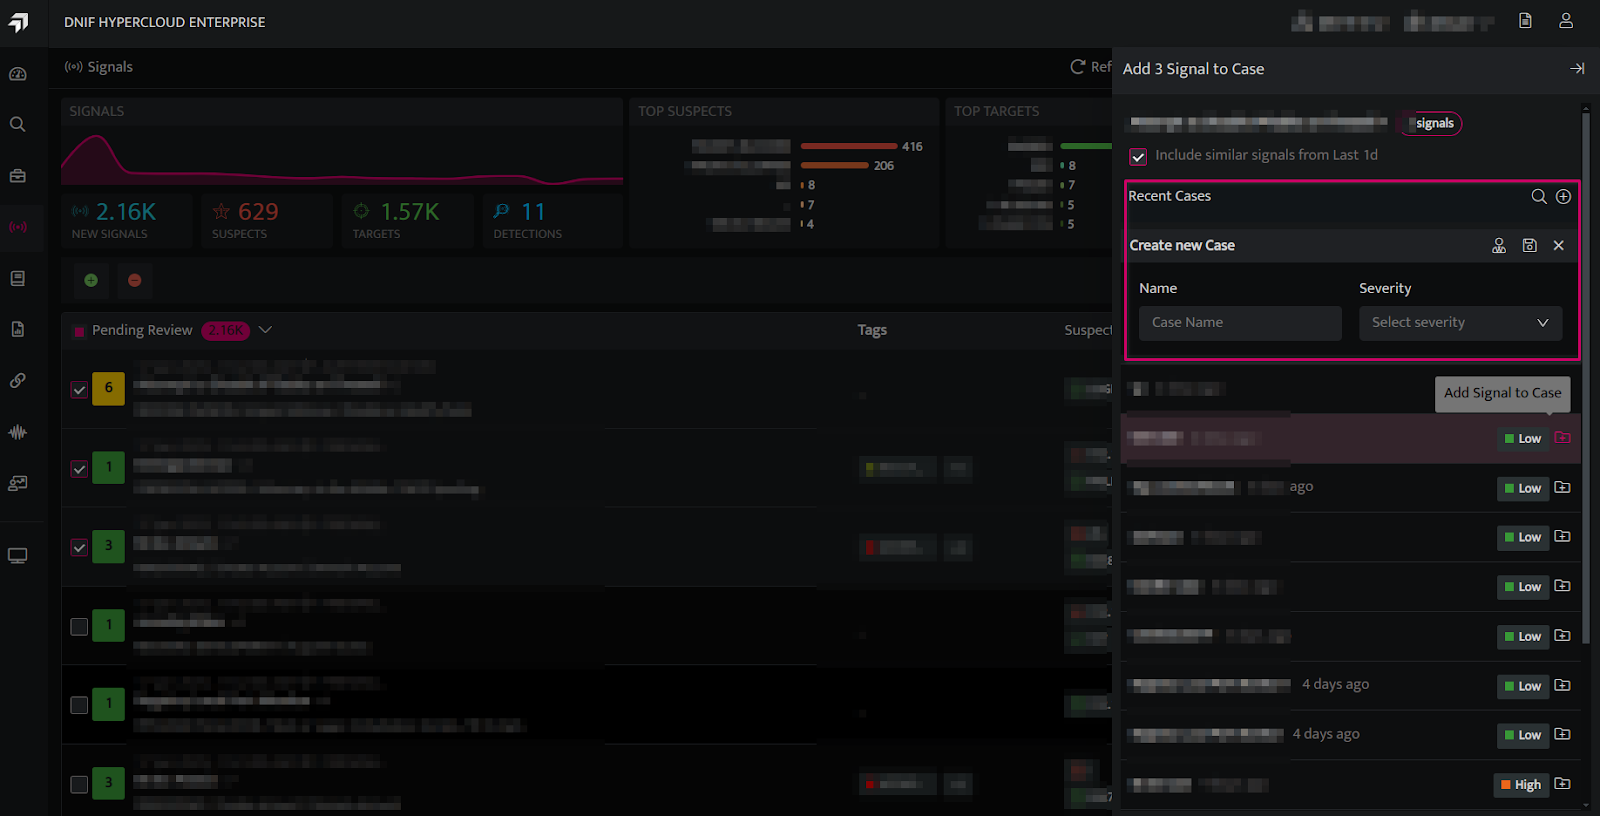Search recent cases with magnifier icon

point(1539,196)
